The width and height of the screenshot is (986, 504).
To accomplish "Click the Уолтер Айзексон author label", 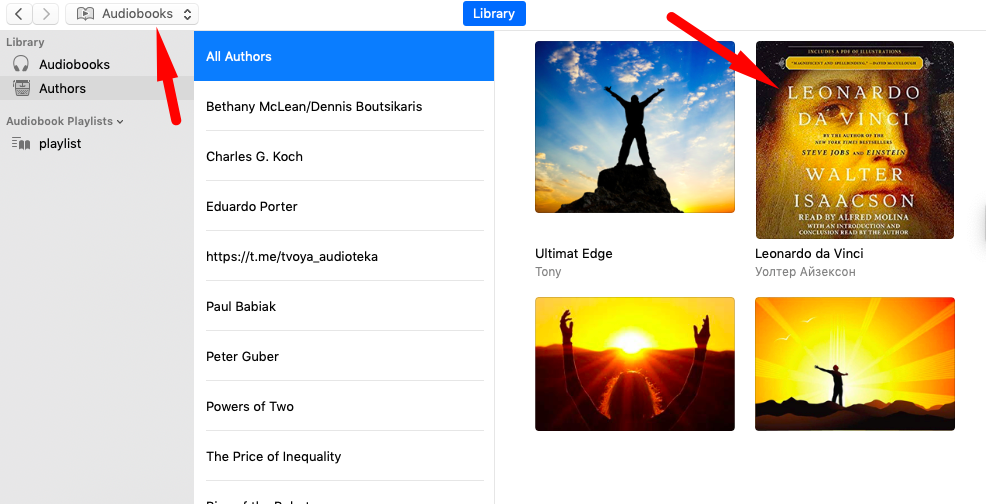I will tap(805, 272).
